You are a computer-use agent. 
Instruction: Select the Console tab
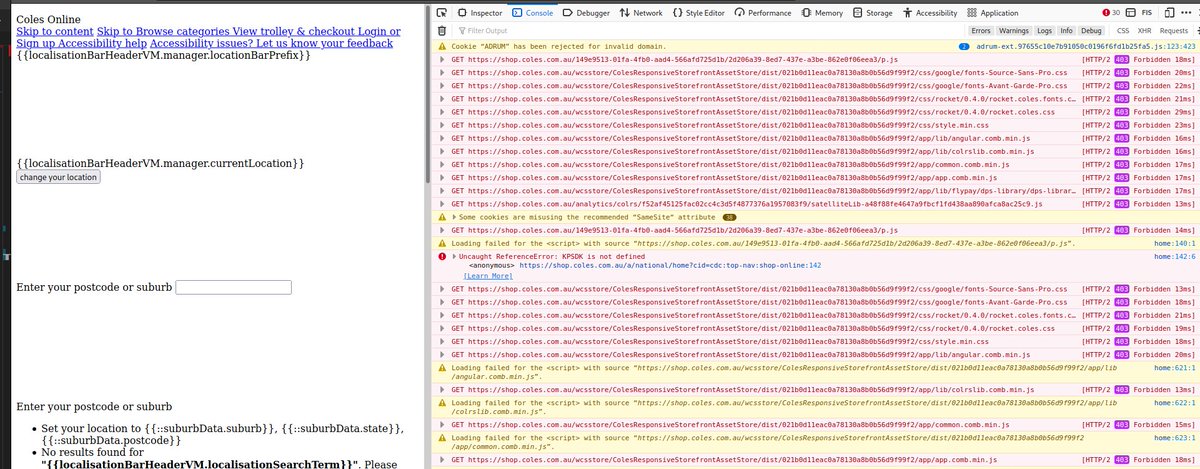pos(532,13)
